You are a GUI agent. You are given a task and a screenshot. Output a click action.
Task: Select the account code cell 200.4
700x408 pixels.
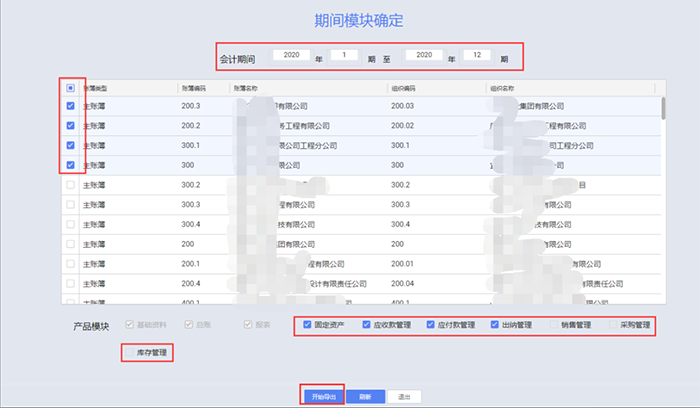pos(191,283)
